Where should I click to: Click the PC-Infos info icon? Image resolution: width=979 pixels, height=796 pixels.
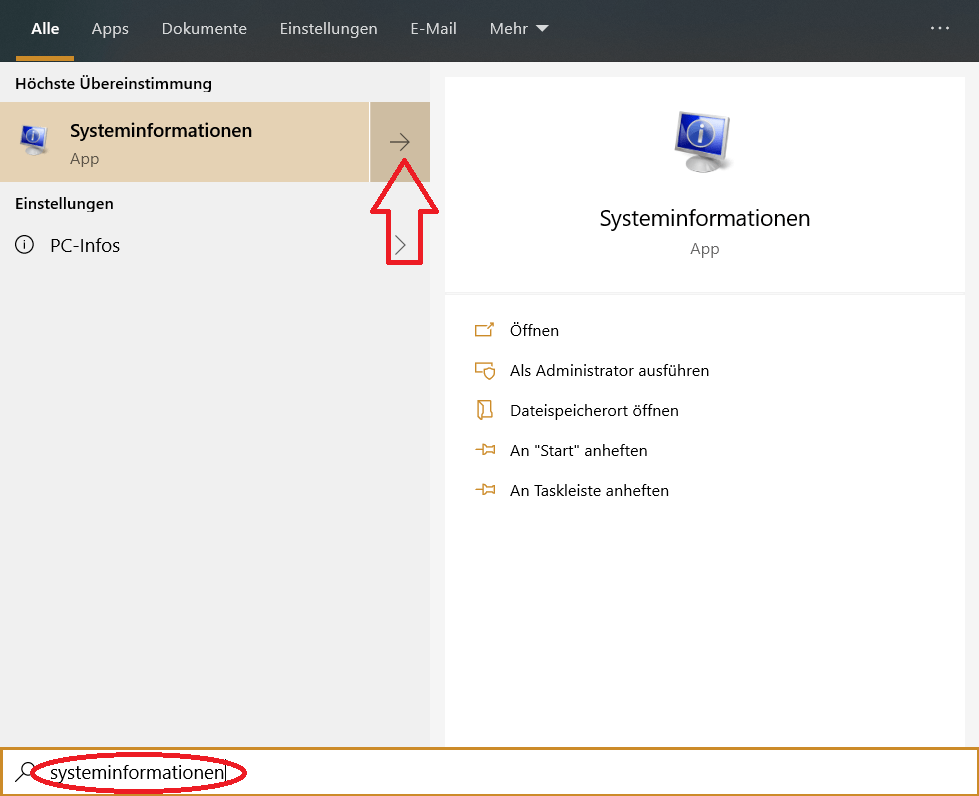(x=24, y=244)
